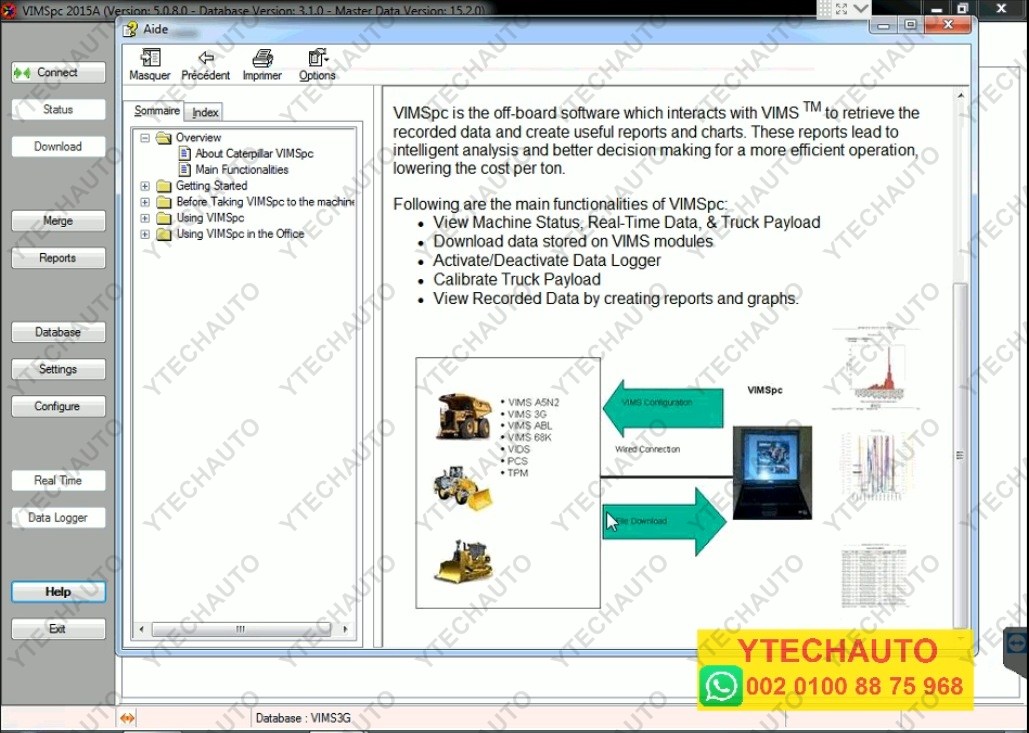Click the Masquer (hide) toolbar icon
Image resolution: width=1029 pixels, height=733 pixels.
(x=149, y=58)
